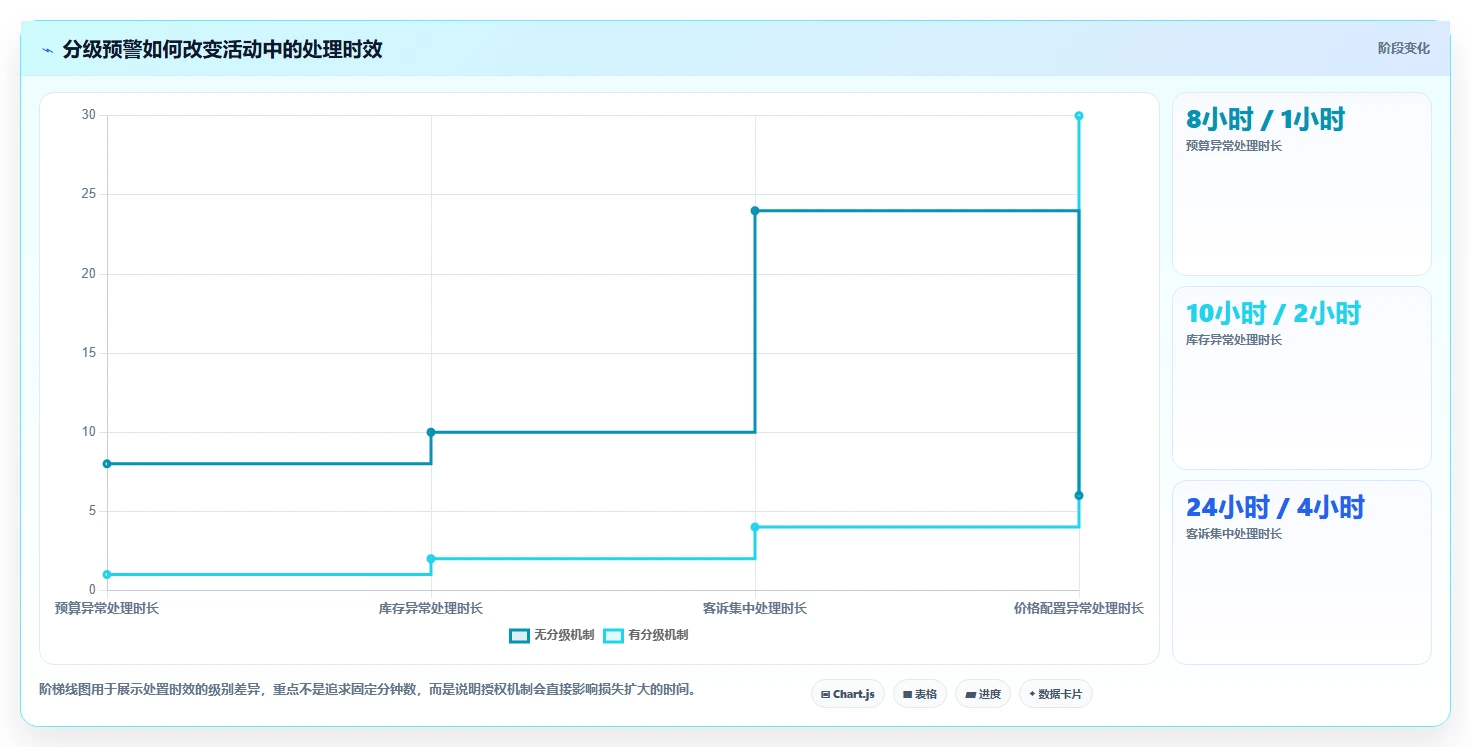The height and width of the screenshot is (747, 1471).
Task: Click the dark data point at value 10
Action: [x=431, y=432]
